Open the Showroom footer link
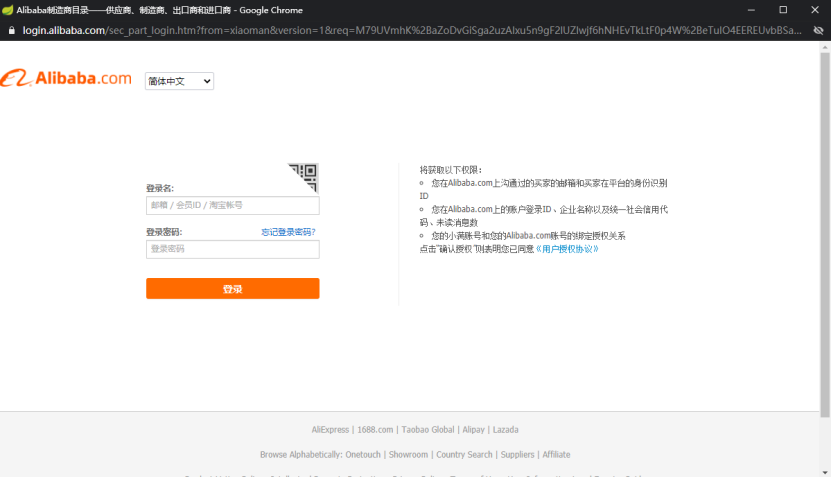Image resolution: width=831 pixels, height=477 pixels. click(408, 454)
